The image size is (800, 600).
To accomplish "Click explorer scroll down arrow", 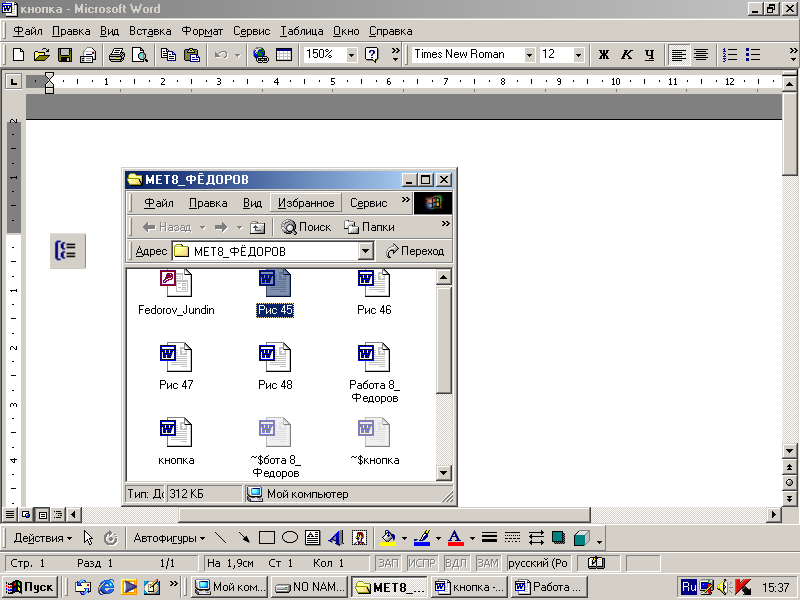I will (x=443, y=473).
